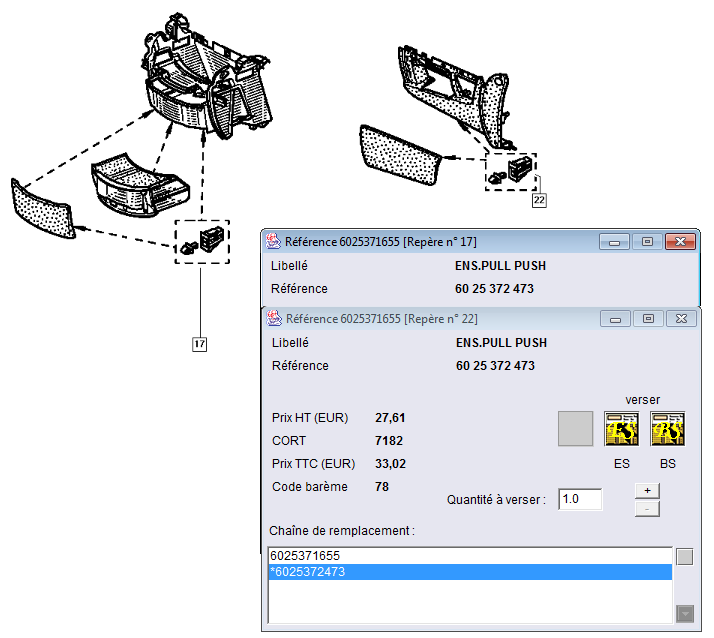Viewport: 714px width, 638px height.
Task: Minimize the Repère n° 17 window
Action: point(614,242)
